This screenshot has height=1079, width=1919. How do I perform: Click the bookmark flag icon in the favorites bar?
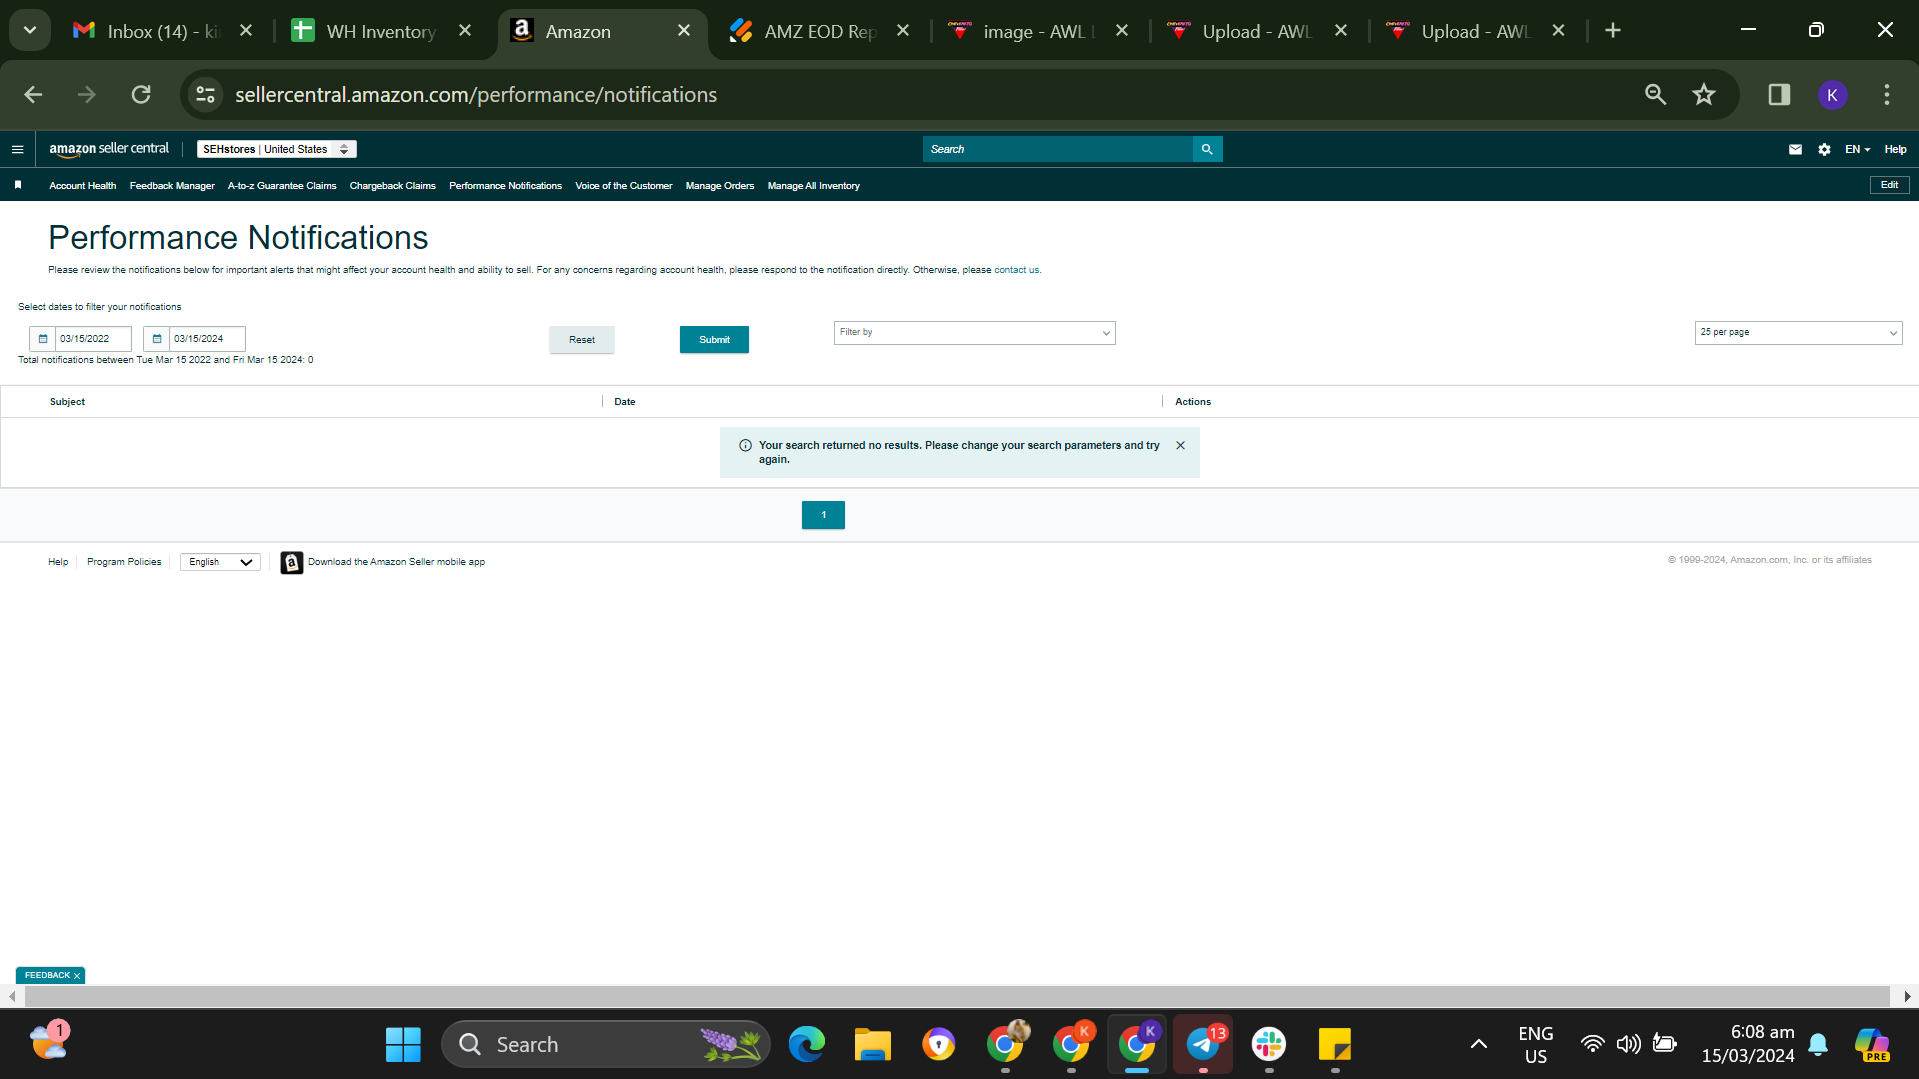click(x=18, y=185)
